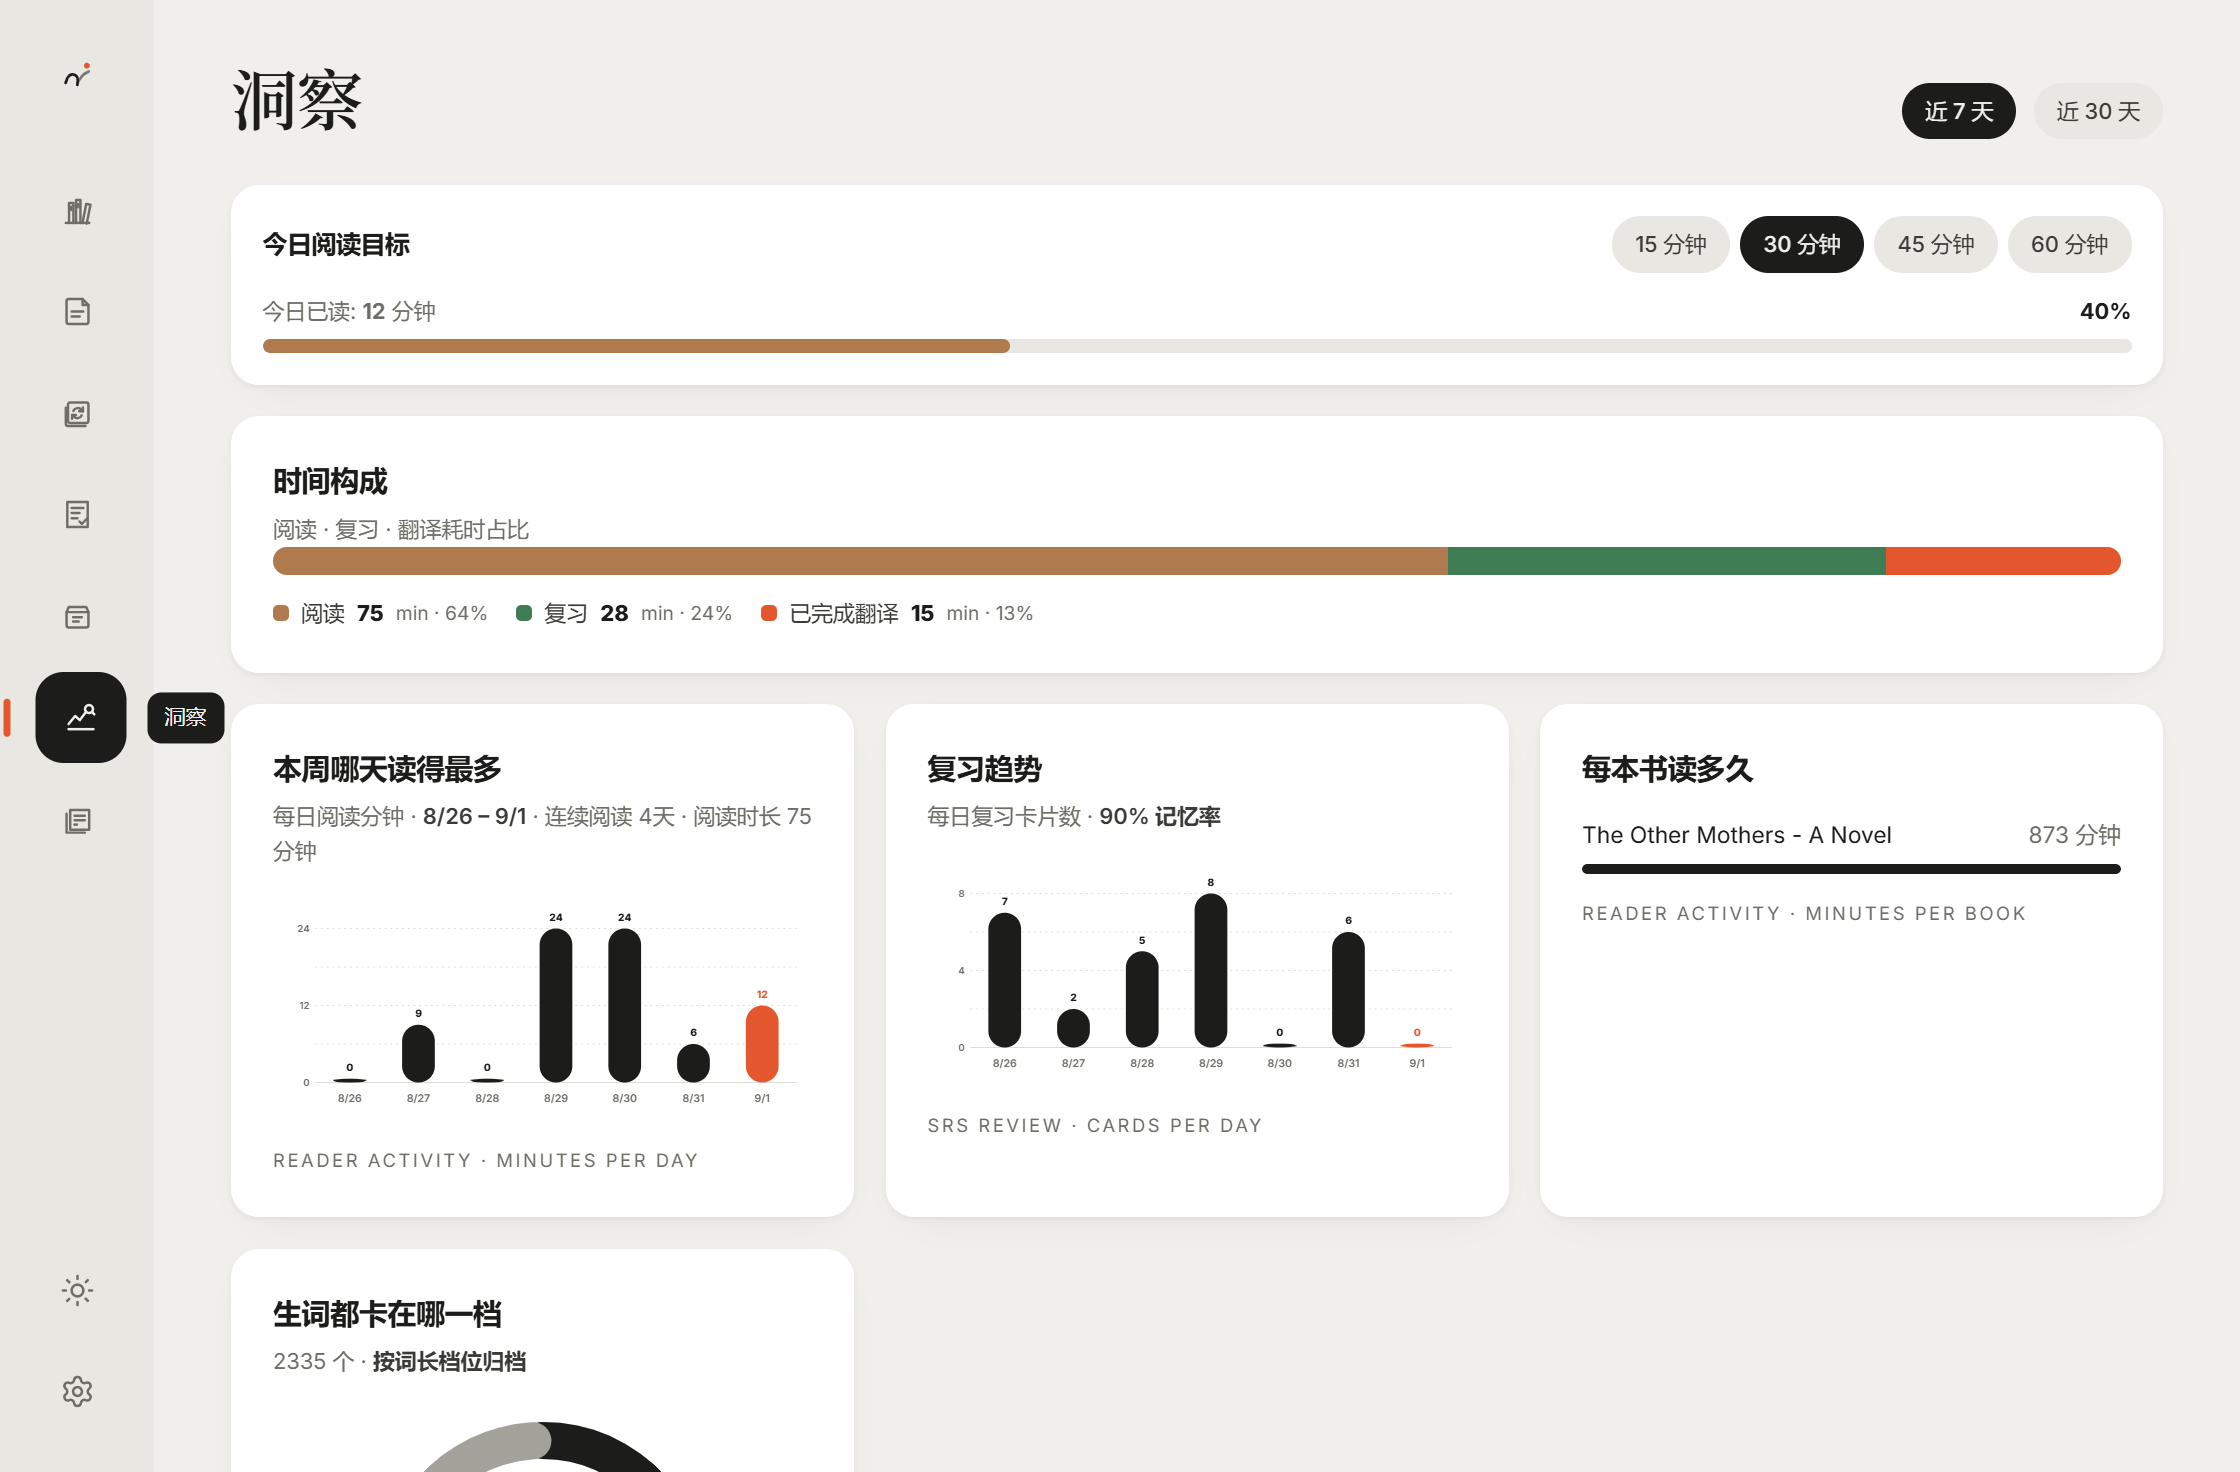
Task: Click the 8/26 bar in review trend chart
Action: click(x=1004, y=980)
